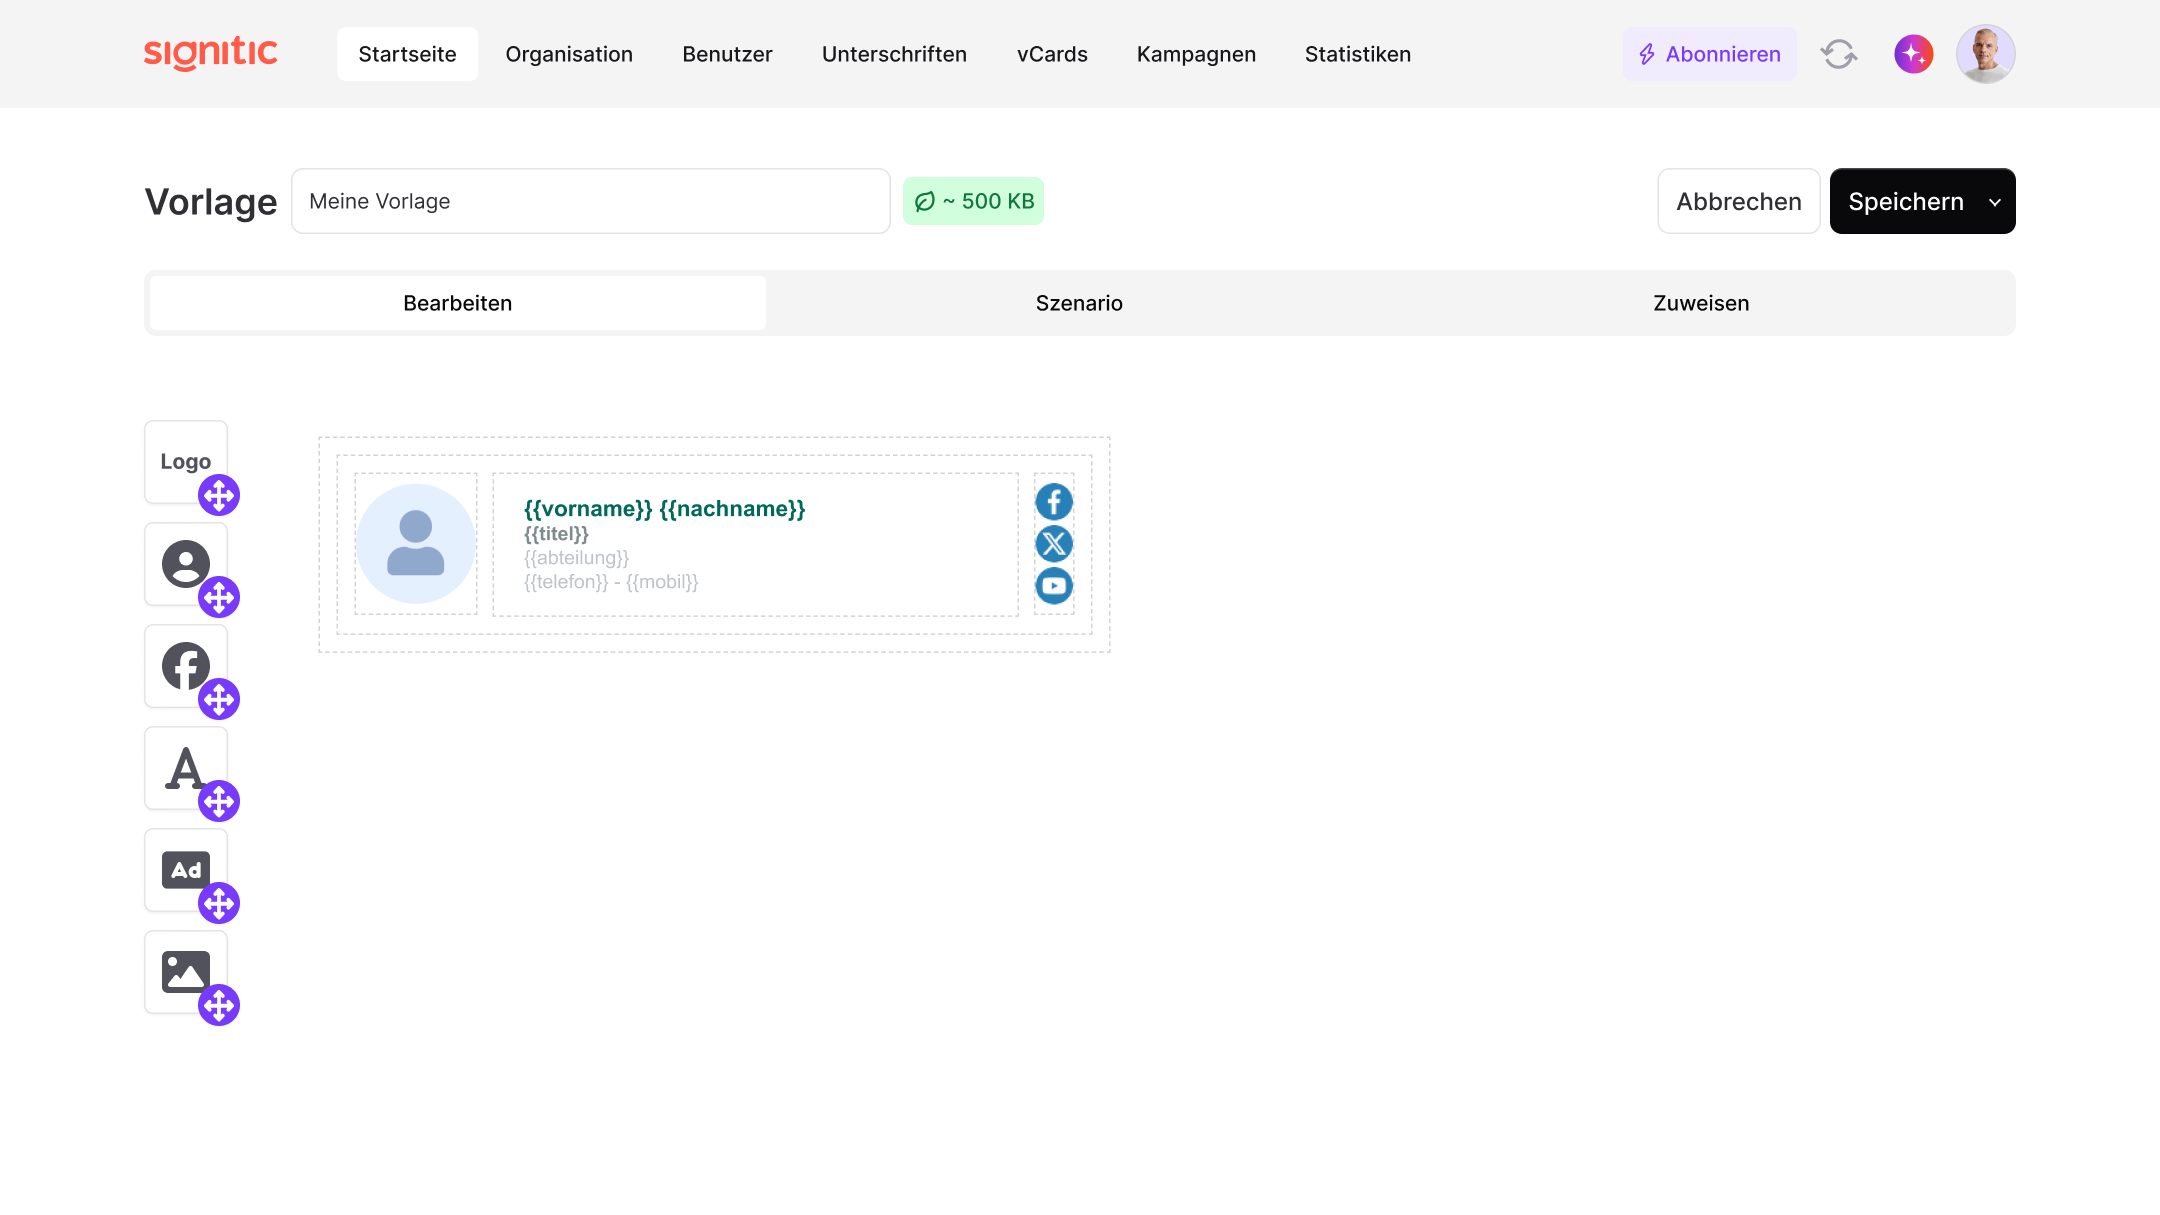Click the sync refresh icon
This screenshot has height=1215, width=2160.
tap(1839, 54)
